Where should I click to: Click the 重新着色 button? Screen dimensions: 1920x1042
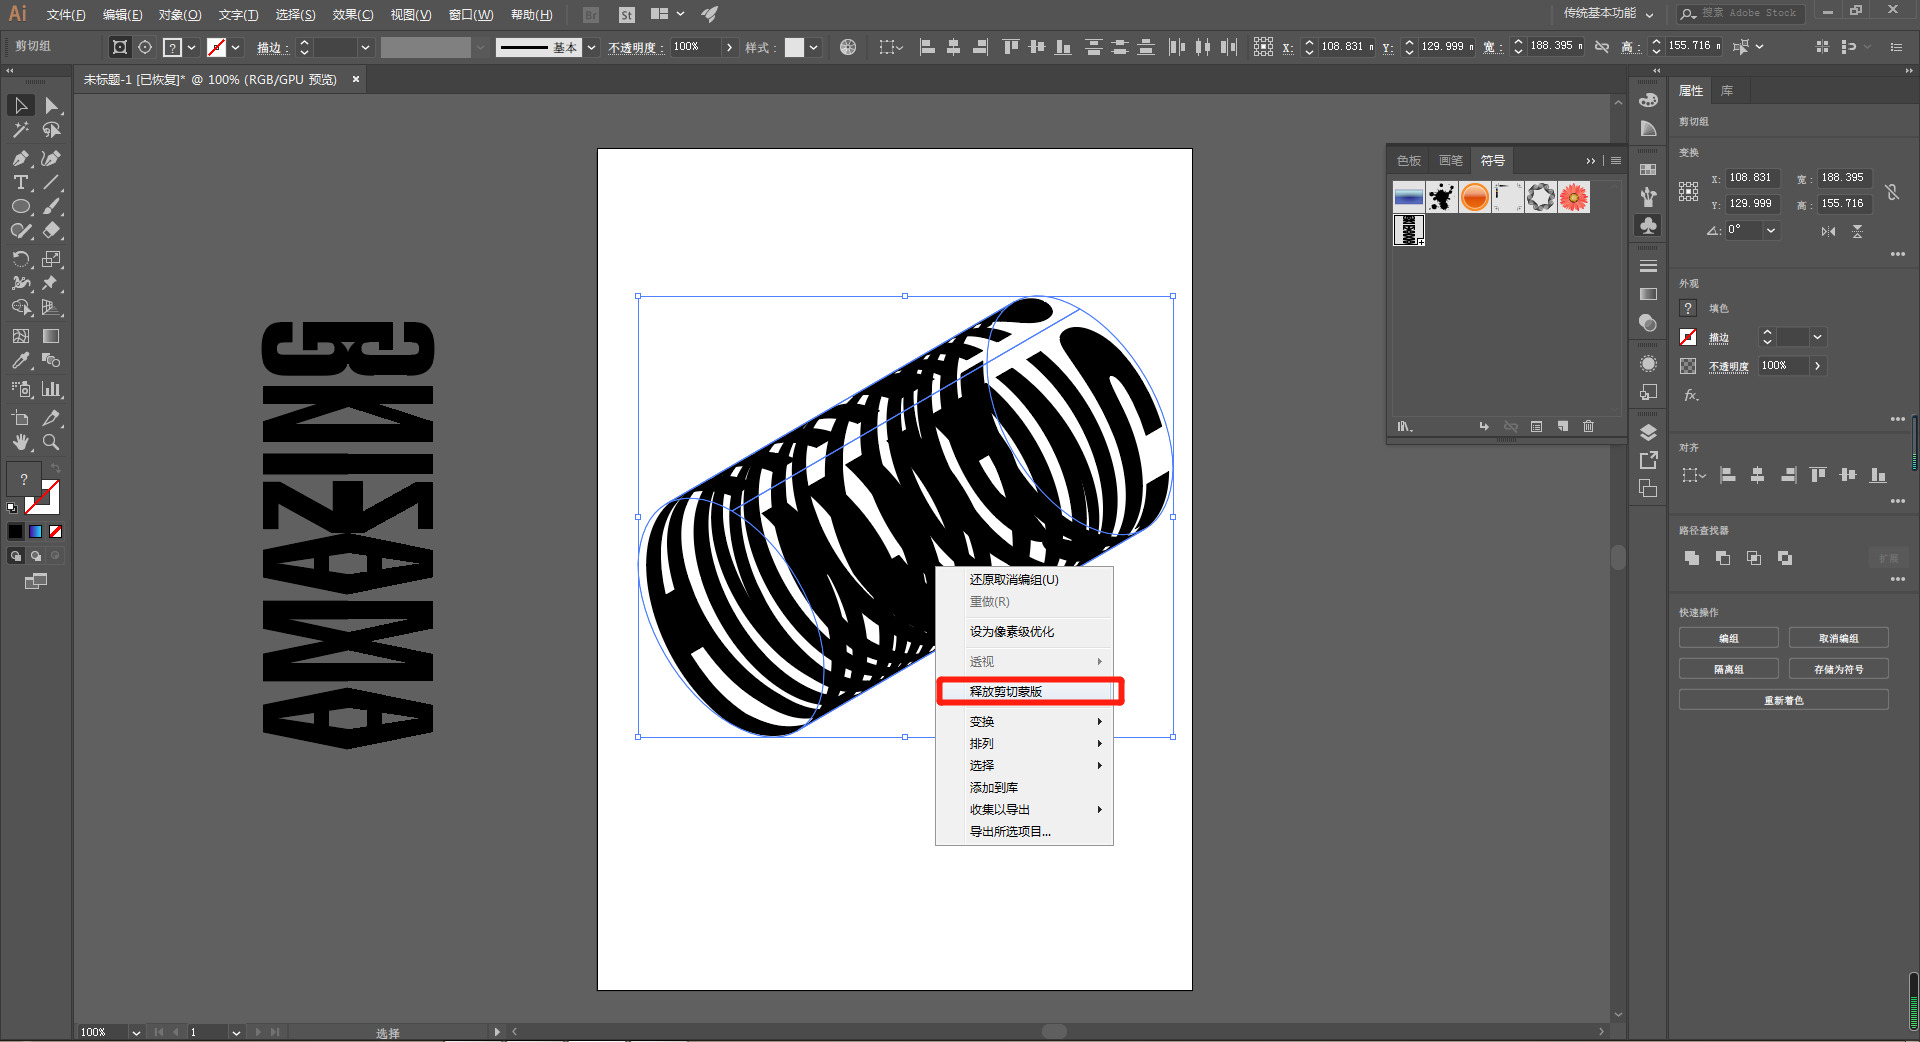[x=1783, y=700]
